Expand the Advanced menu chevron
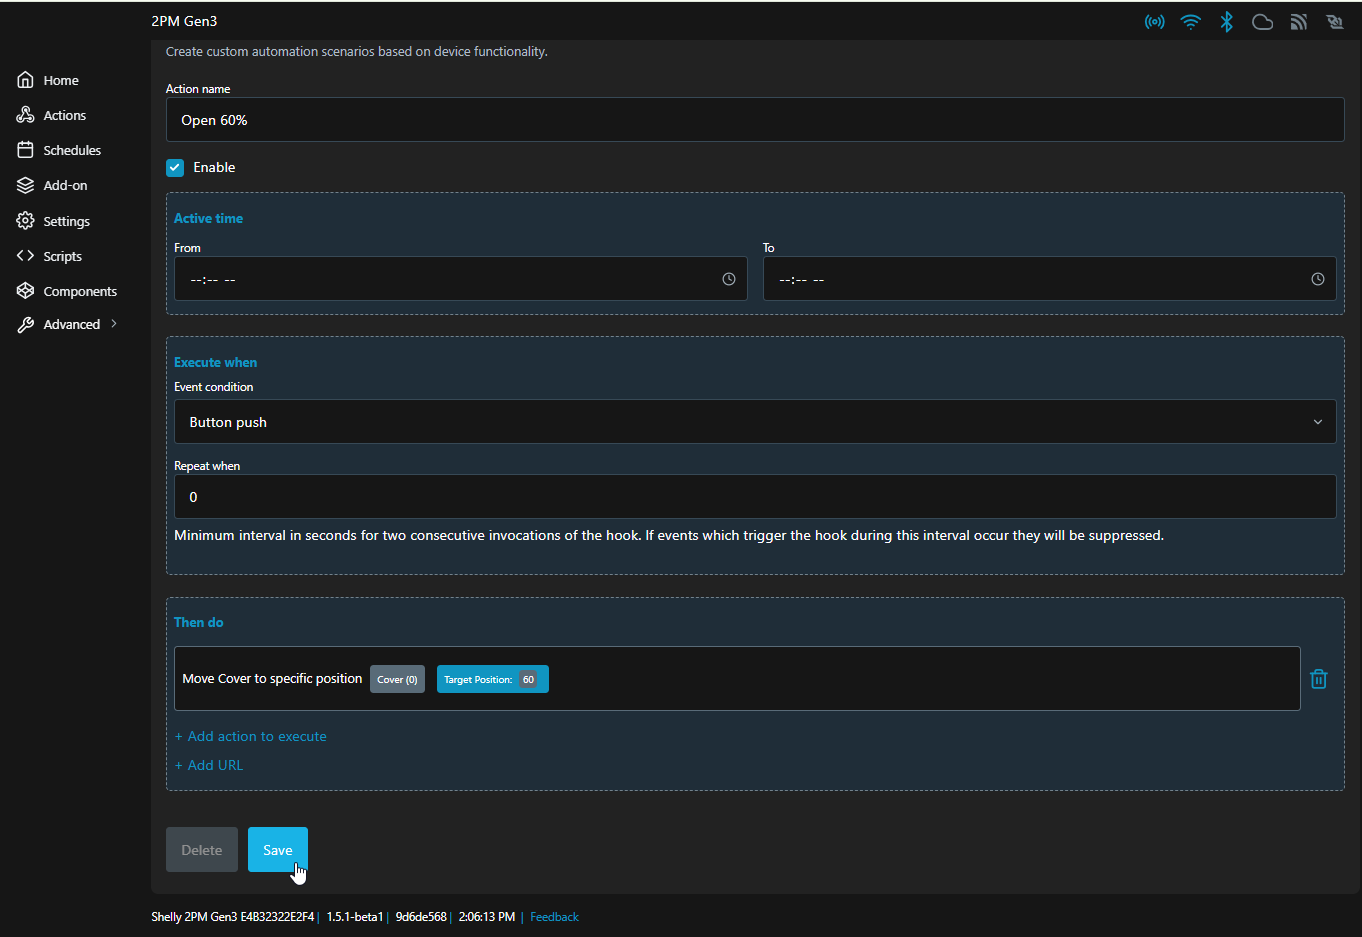1362x937 pixels. [114, 324]
